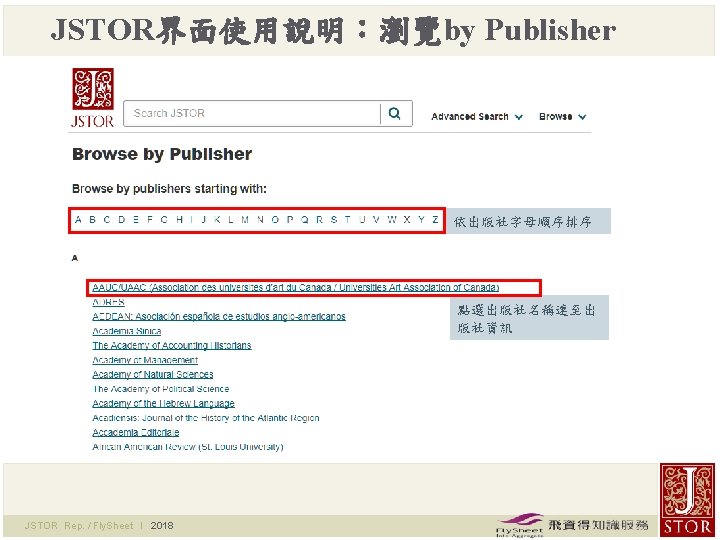Jump to publishers starting with H

pos(180,220)
